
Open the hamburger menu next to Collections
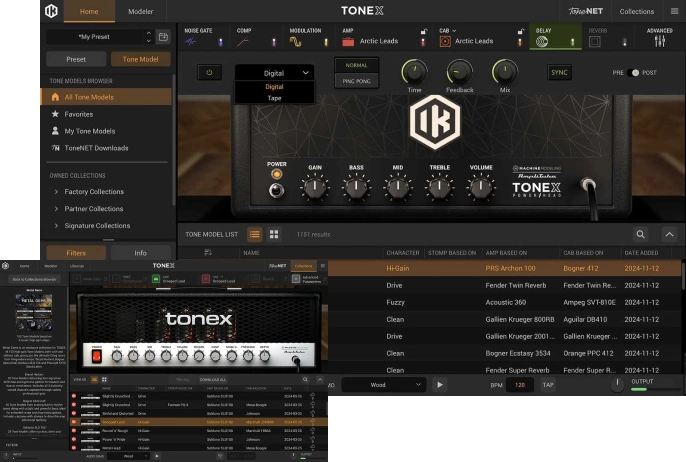coord(674,12)
